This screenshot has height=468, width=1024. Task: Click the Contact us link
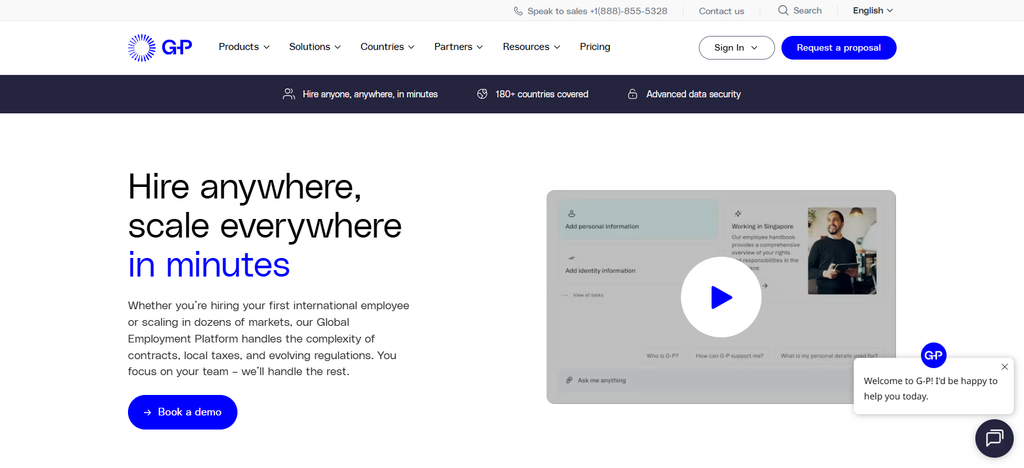(721, 11)
